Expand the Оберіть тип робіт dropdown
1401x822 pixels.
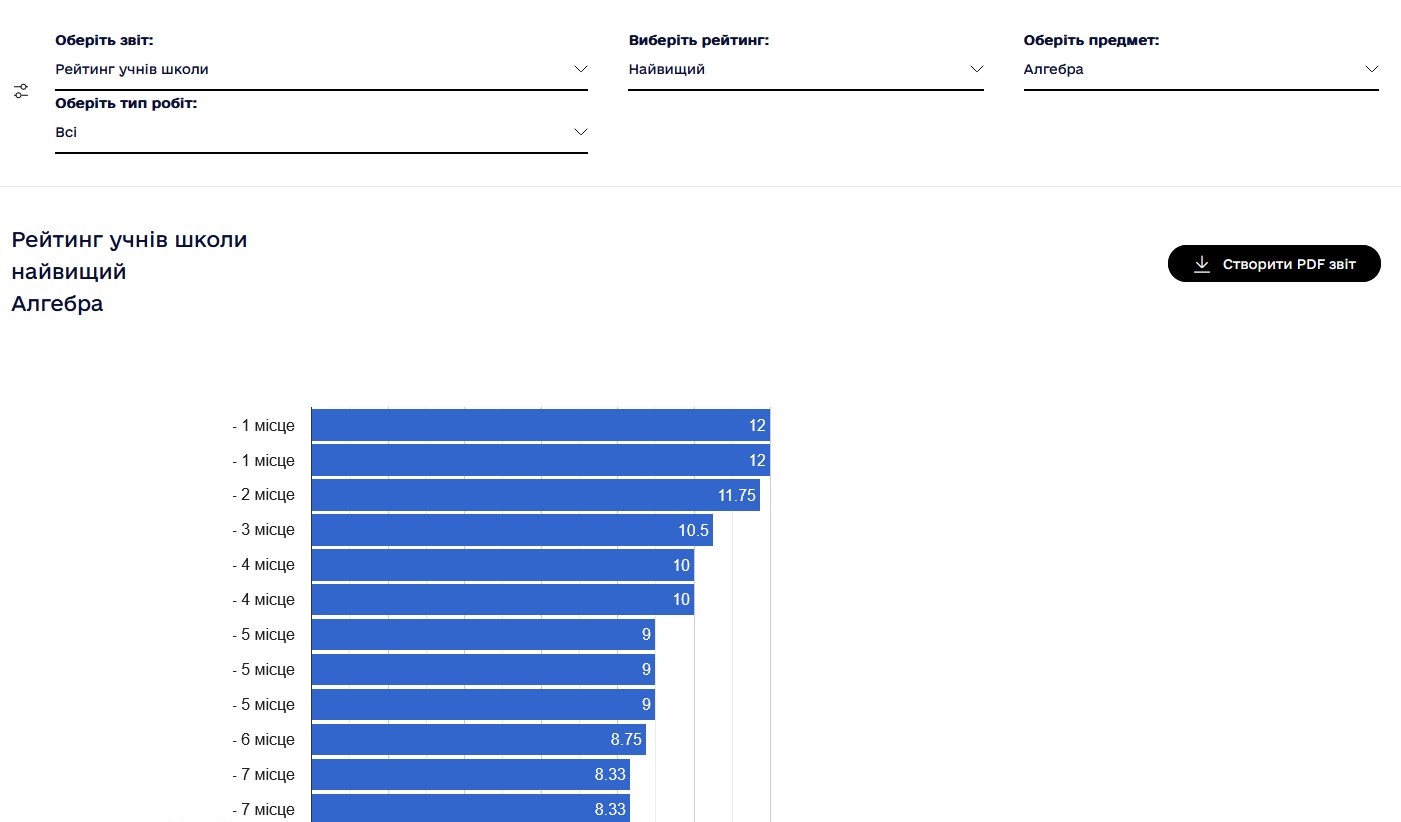(x=321, y=133)
